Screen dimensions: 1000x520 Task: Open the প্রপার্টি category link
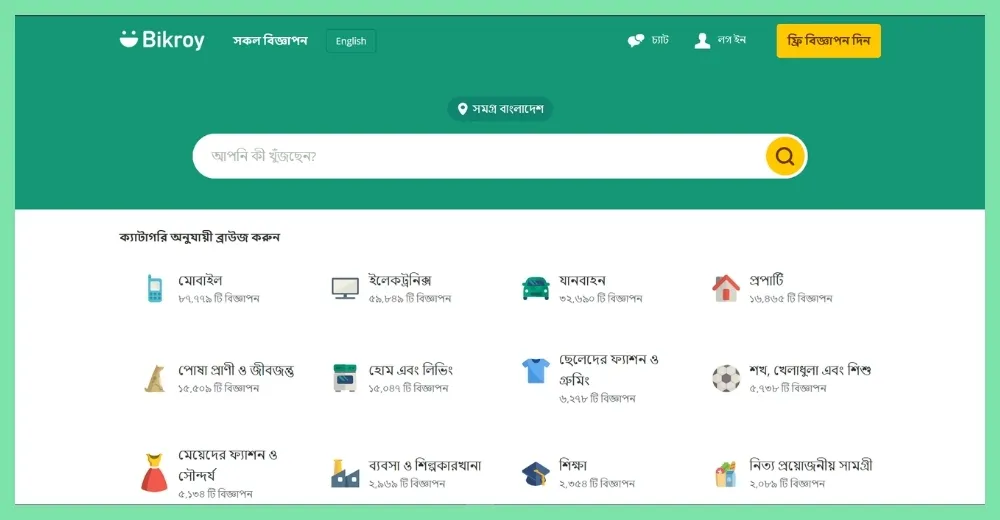click(766, 280)
